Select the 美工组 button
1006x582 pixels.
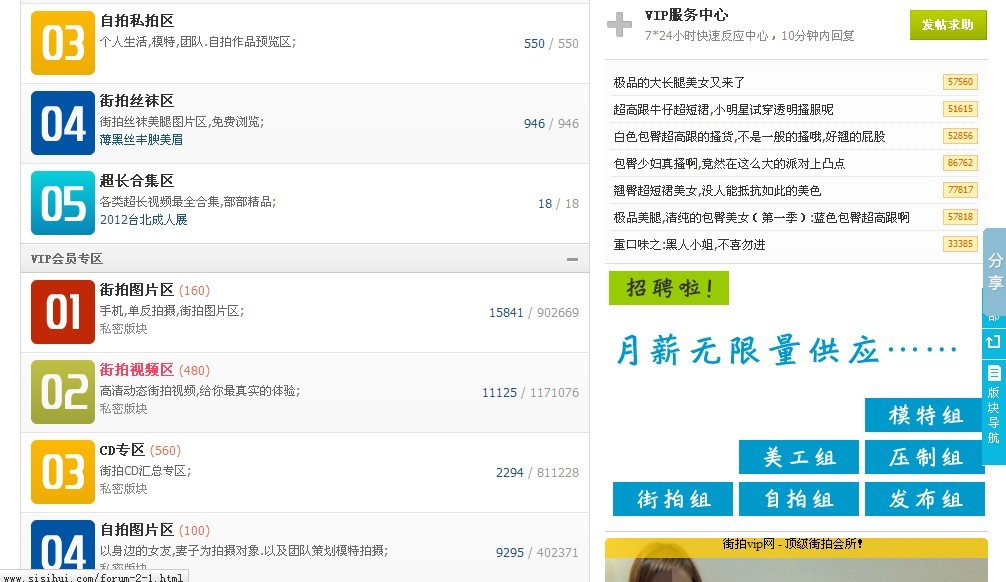pyautogui.click(x=799, y=457)
